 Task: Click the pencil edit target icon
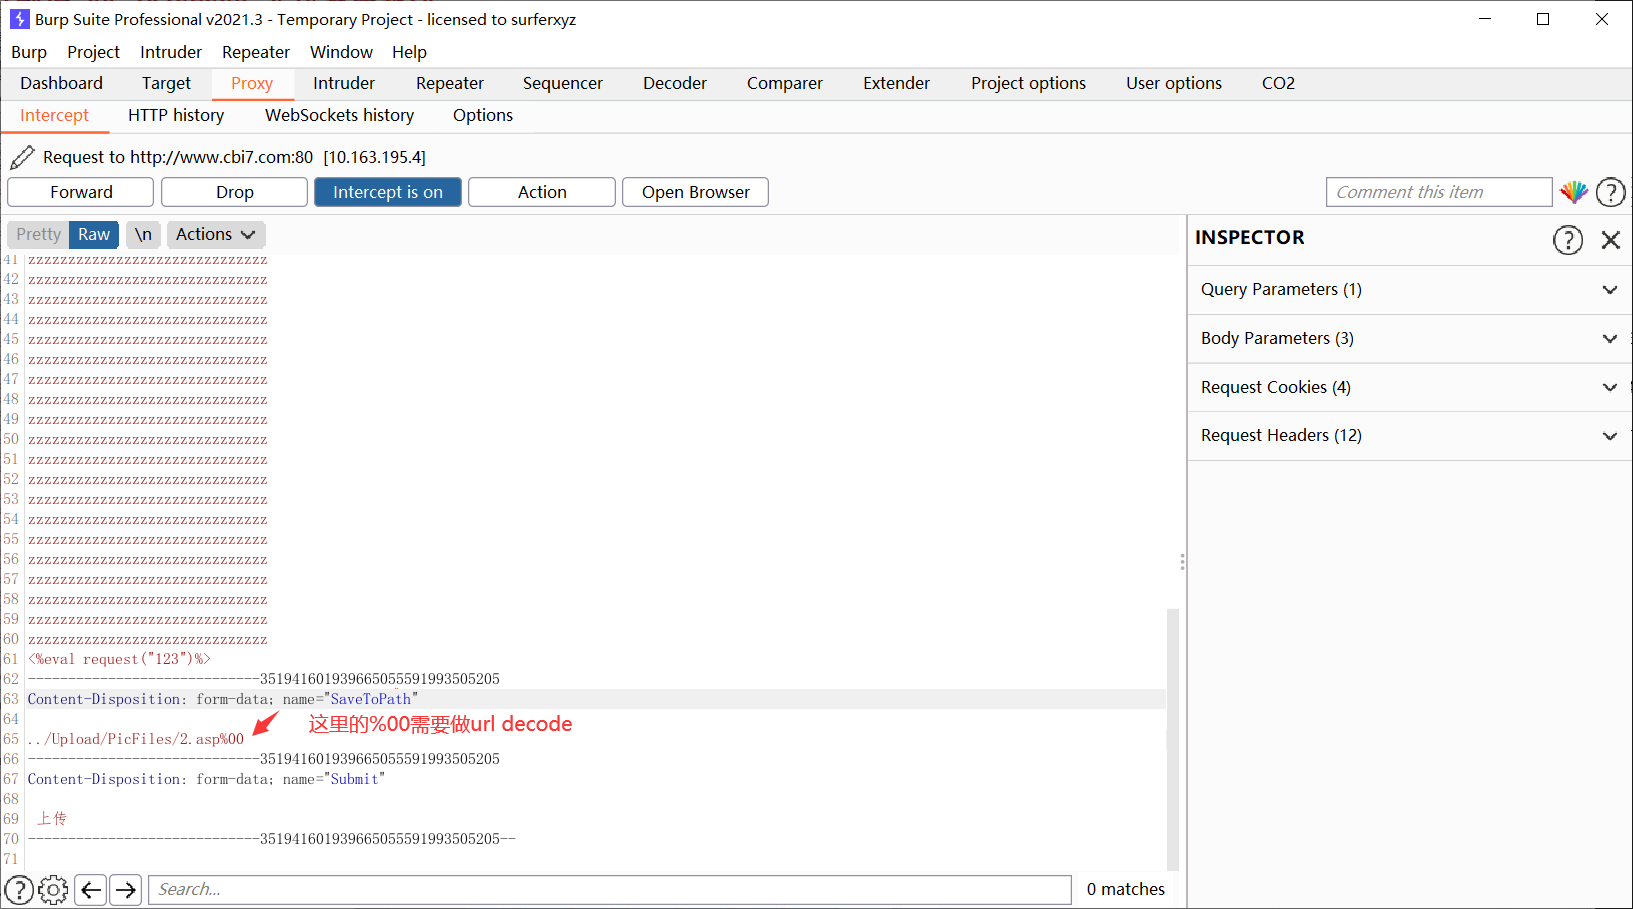[x=22, y=157]
